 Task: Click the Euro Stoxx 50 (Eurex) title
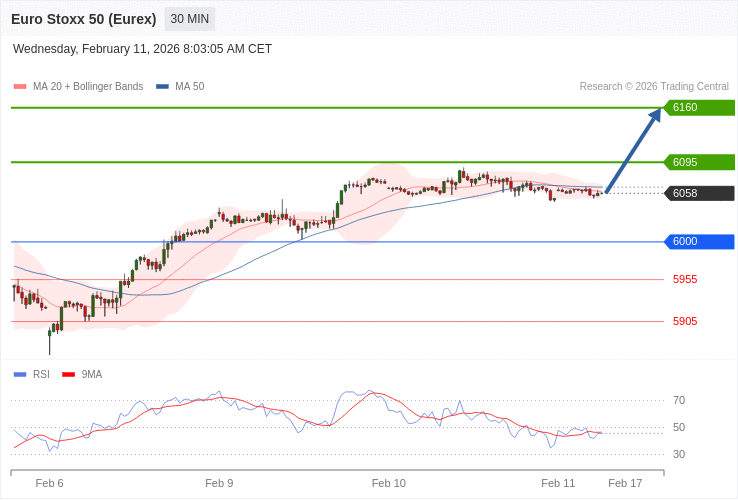[x=84, y=19]
